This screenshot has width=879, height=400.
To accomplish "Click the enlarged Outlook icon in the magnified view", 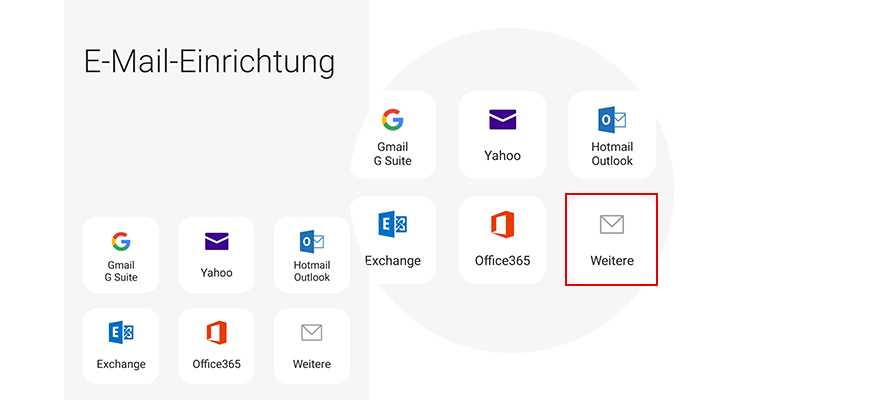I will (x=611, y=120).
